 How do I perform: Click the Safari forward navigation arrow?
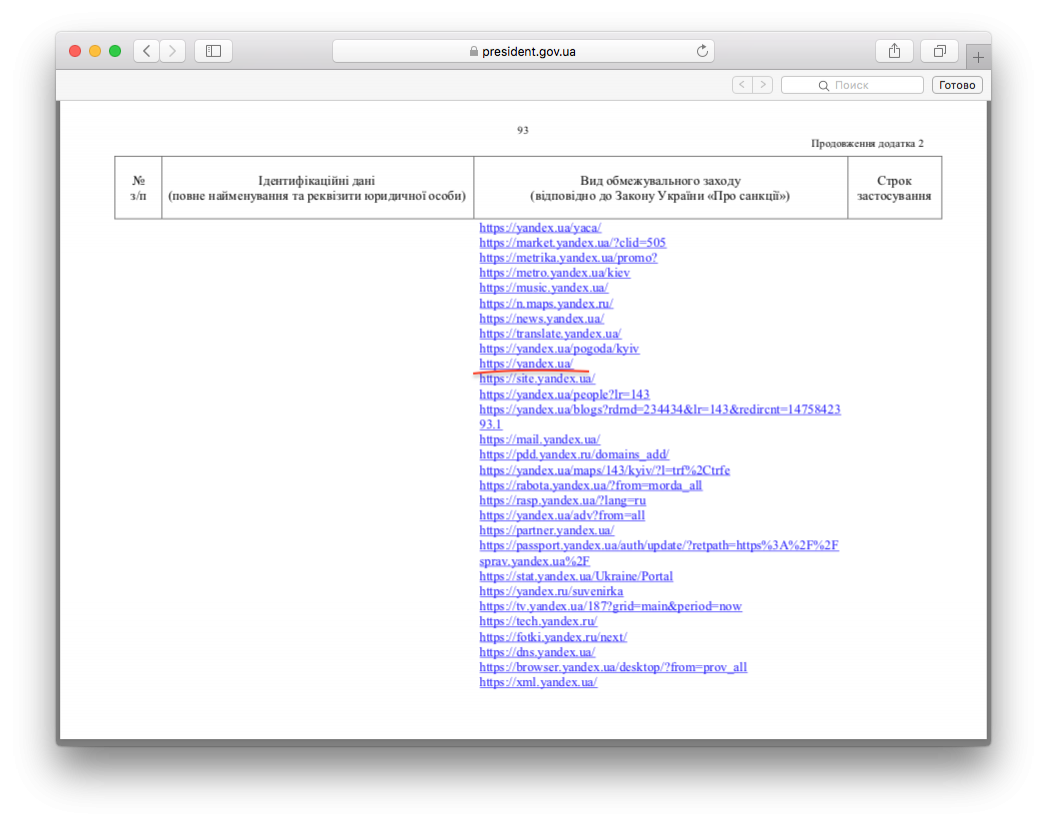click(x=172, y=51)
